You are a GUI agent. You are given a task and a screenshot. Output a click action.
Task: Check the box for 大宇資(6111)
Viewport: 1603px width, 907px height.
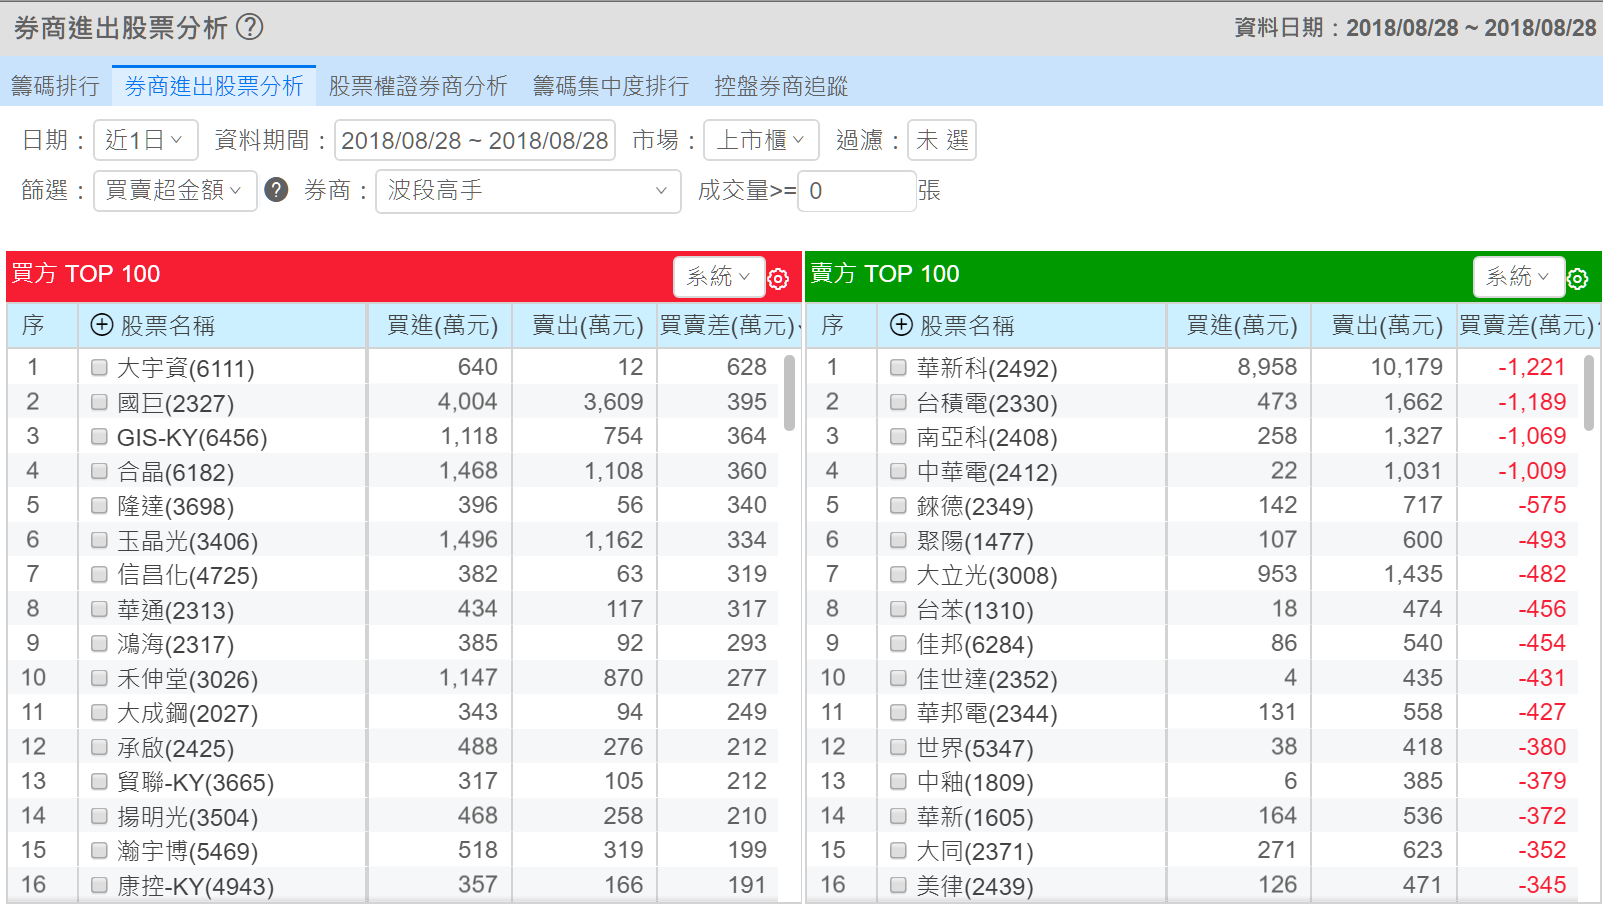tap(99, 368)
